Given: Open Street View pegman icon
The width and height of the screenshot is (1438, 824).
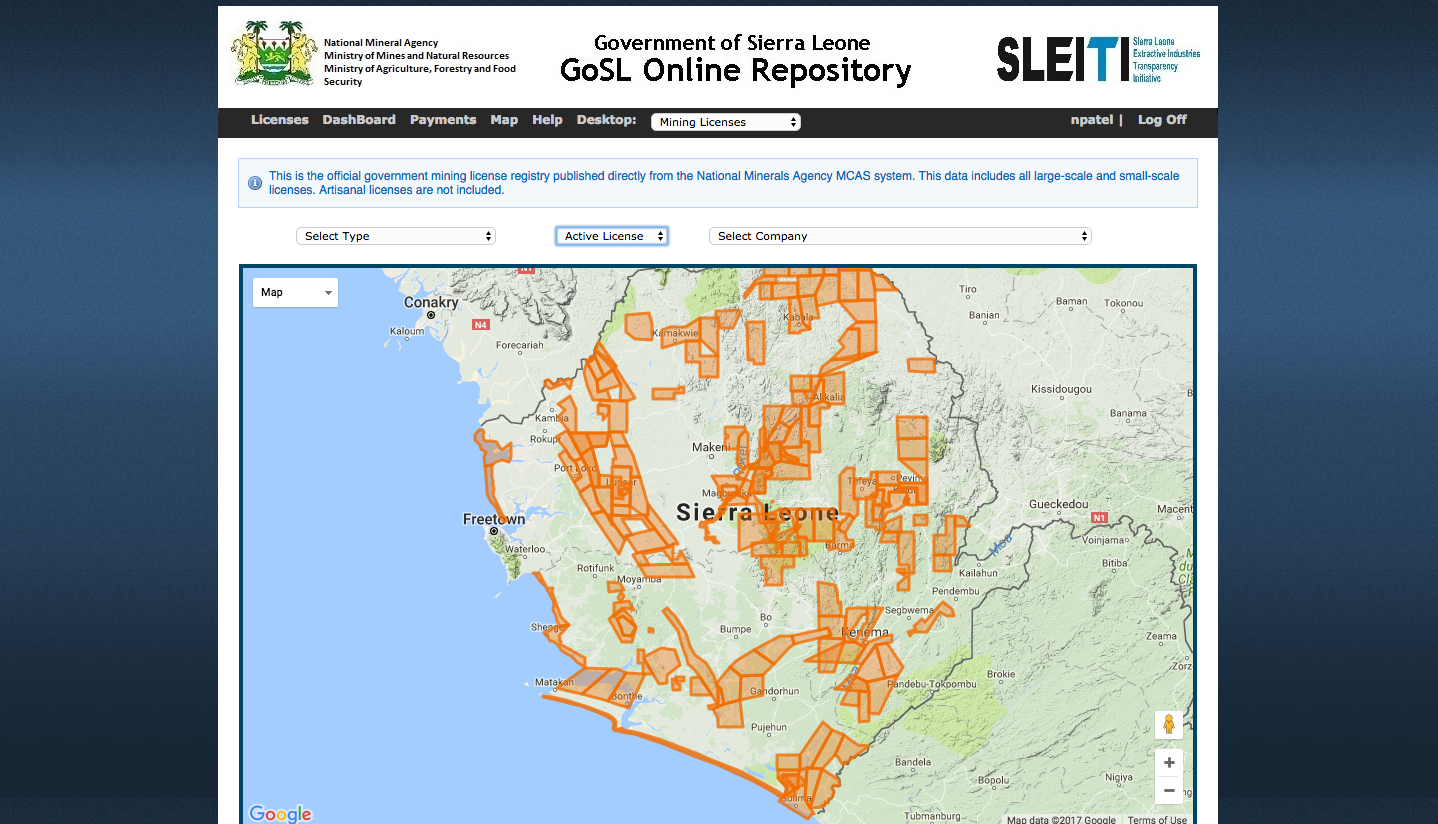Looking at the screenshot, I should [x=1168, y=725].
